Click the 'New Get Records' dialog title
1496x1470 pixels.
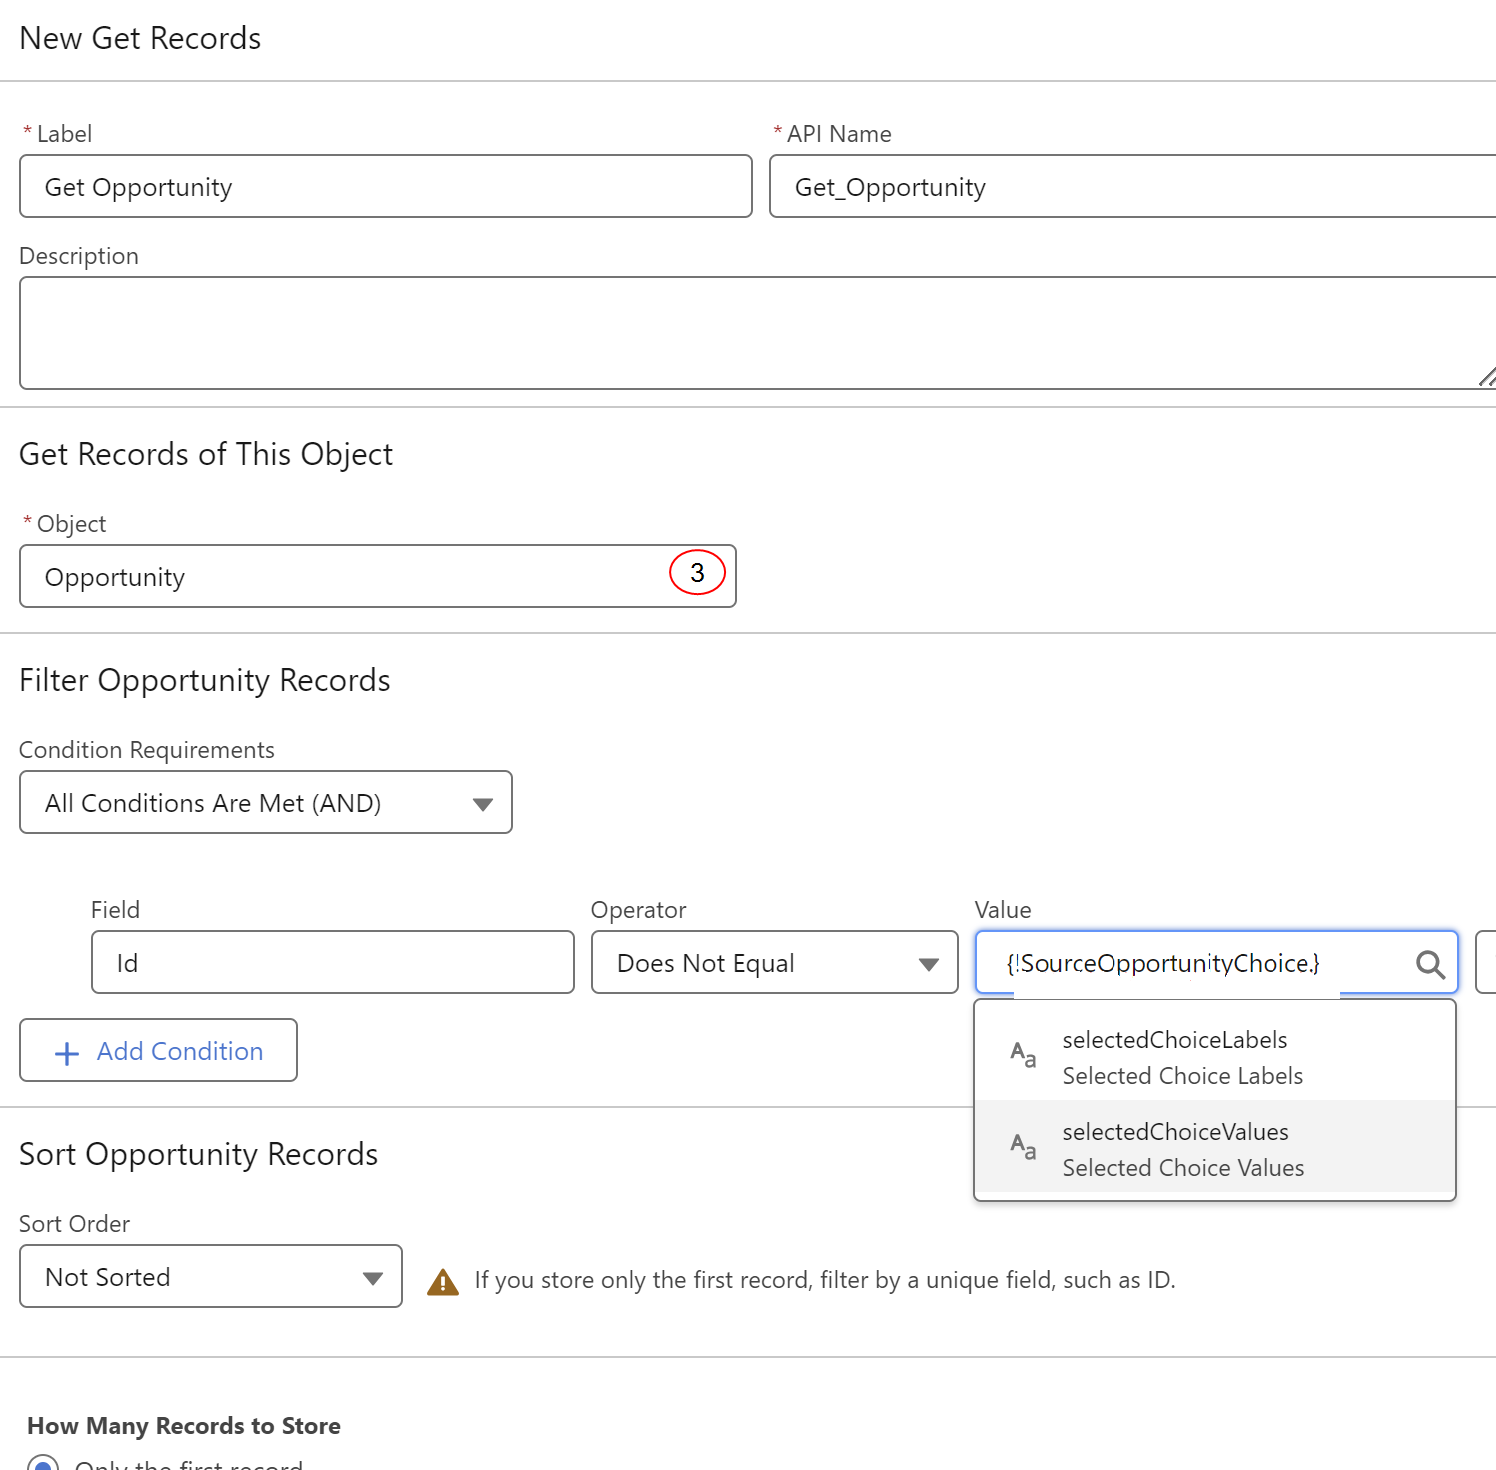140,38
